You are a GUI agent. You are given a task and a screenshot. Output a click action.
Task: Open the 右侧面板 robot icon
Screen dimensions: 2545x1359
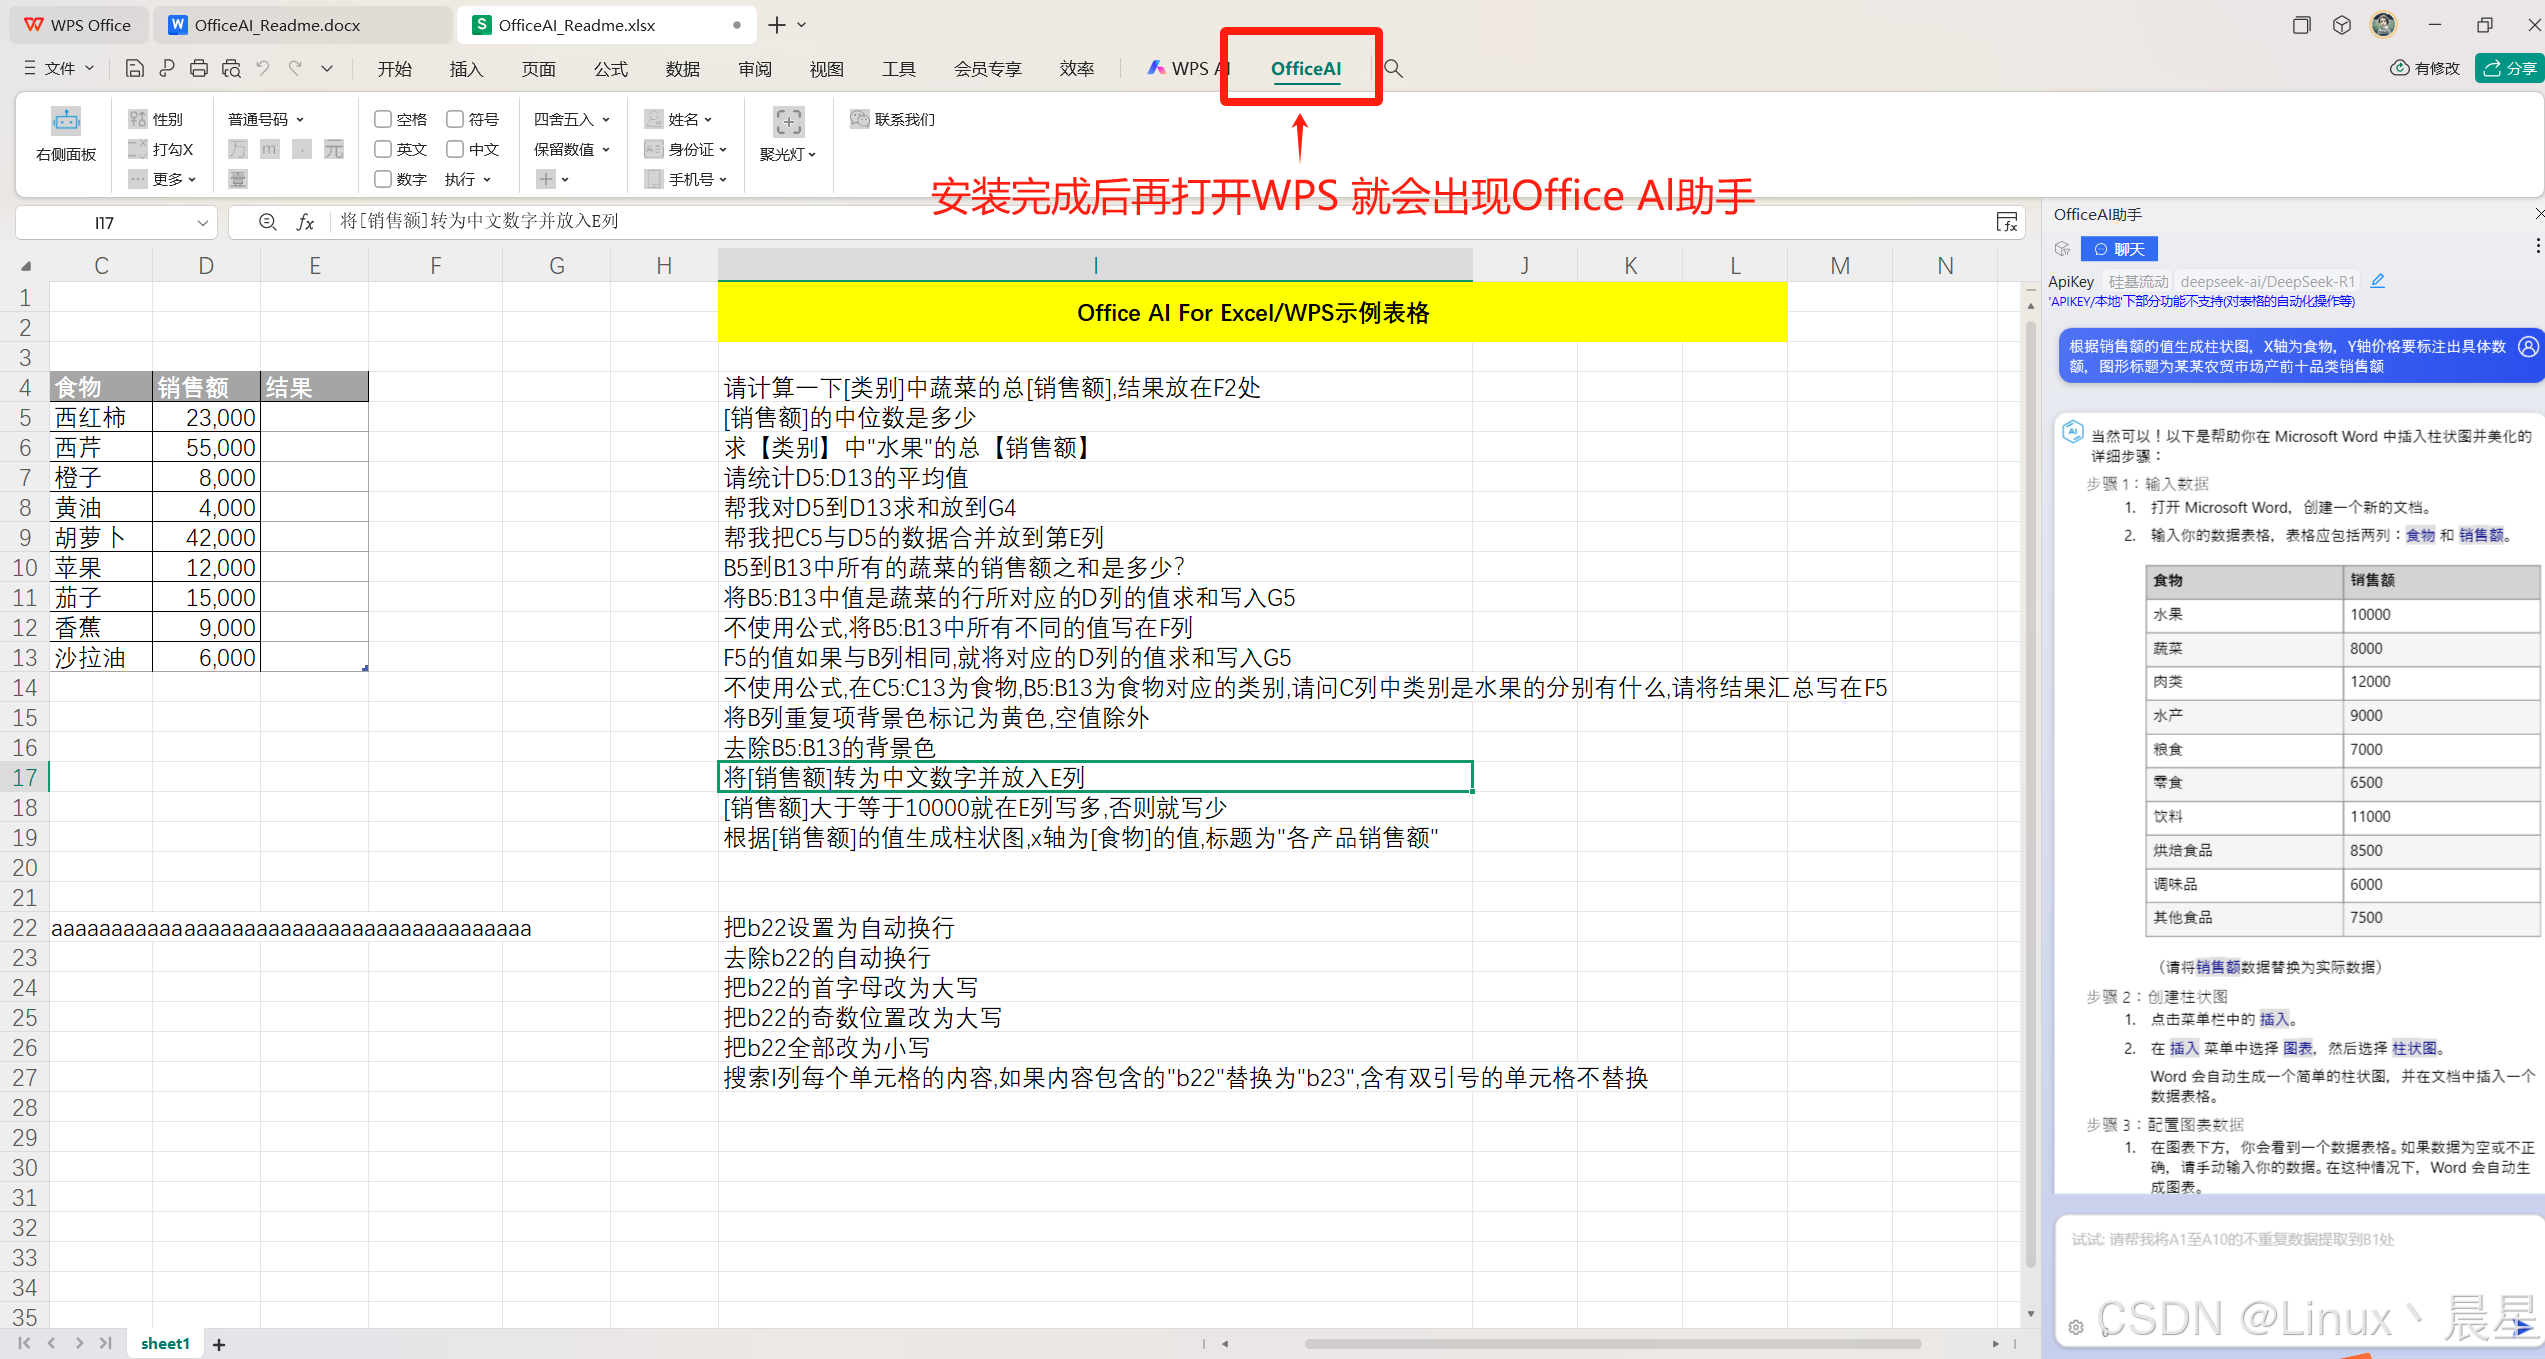[x=66, y=122]
